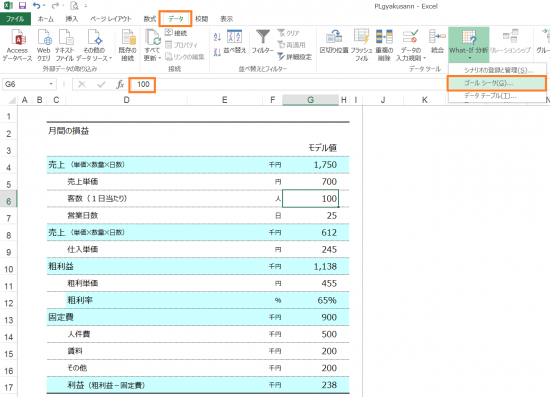Sort descending Z to A icon
Image resolution: width=550 pixels, height=397 pixels.
click(x=217, y=52)
